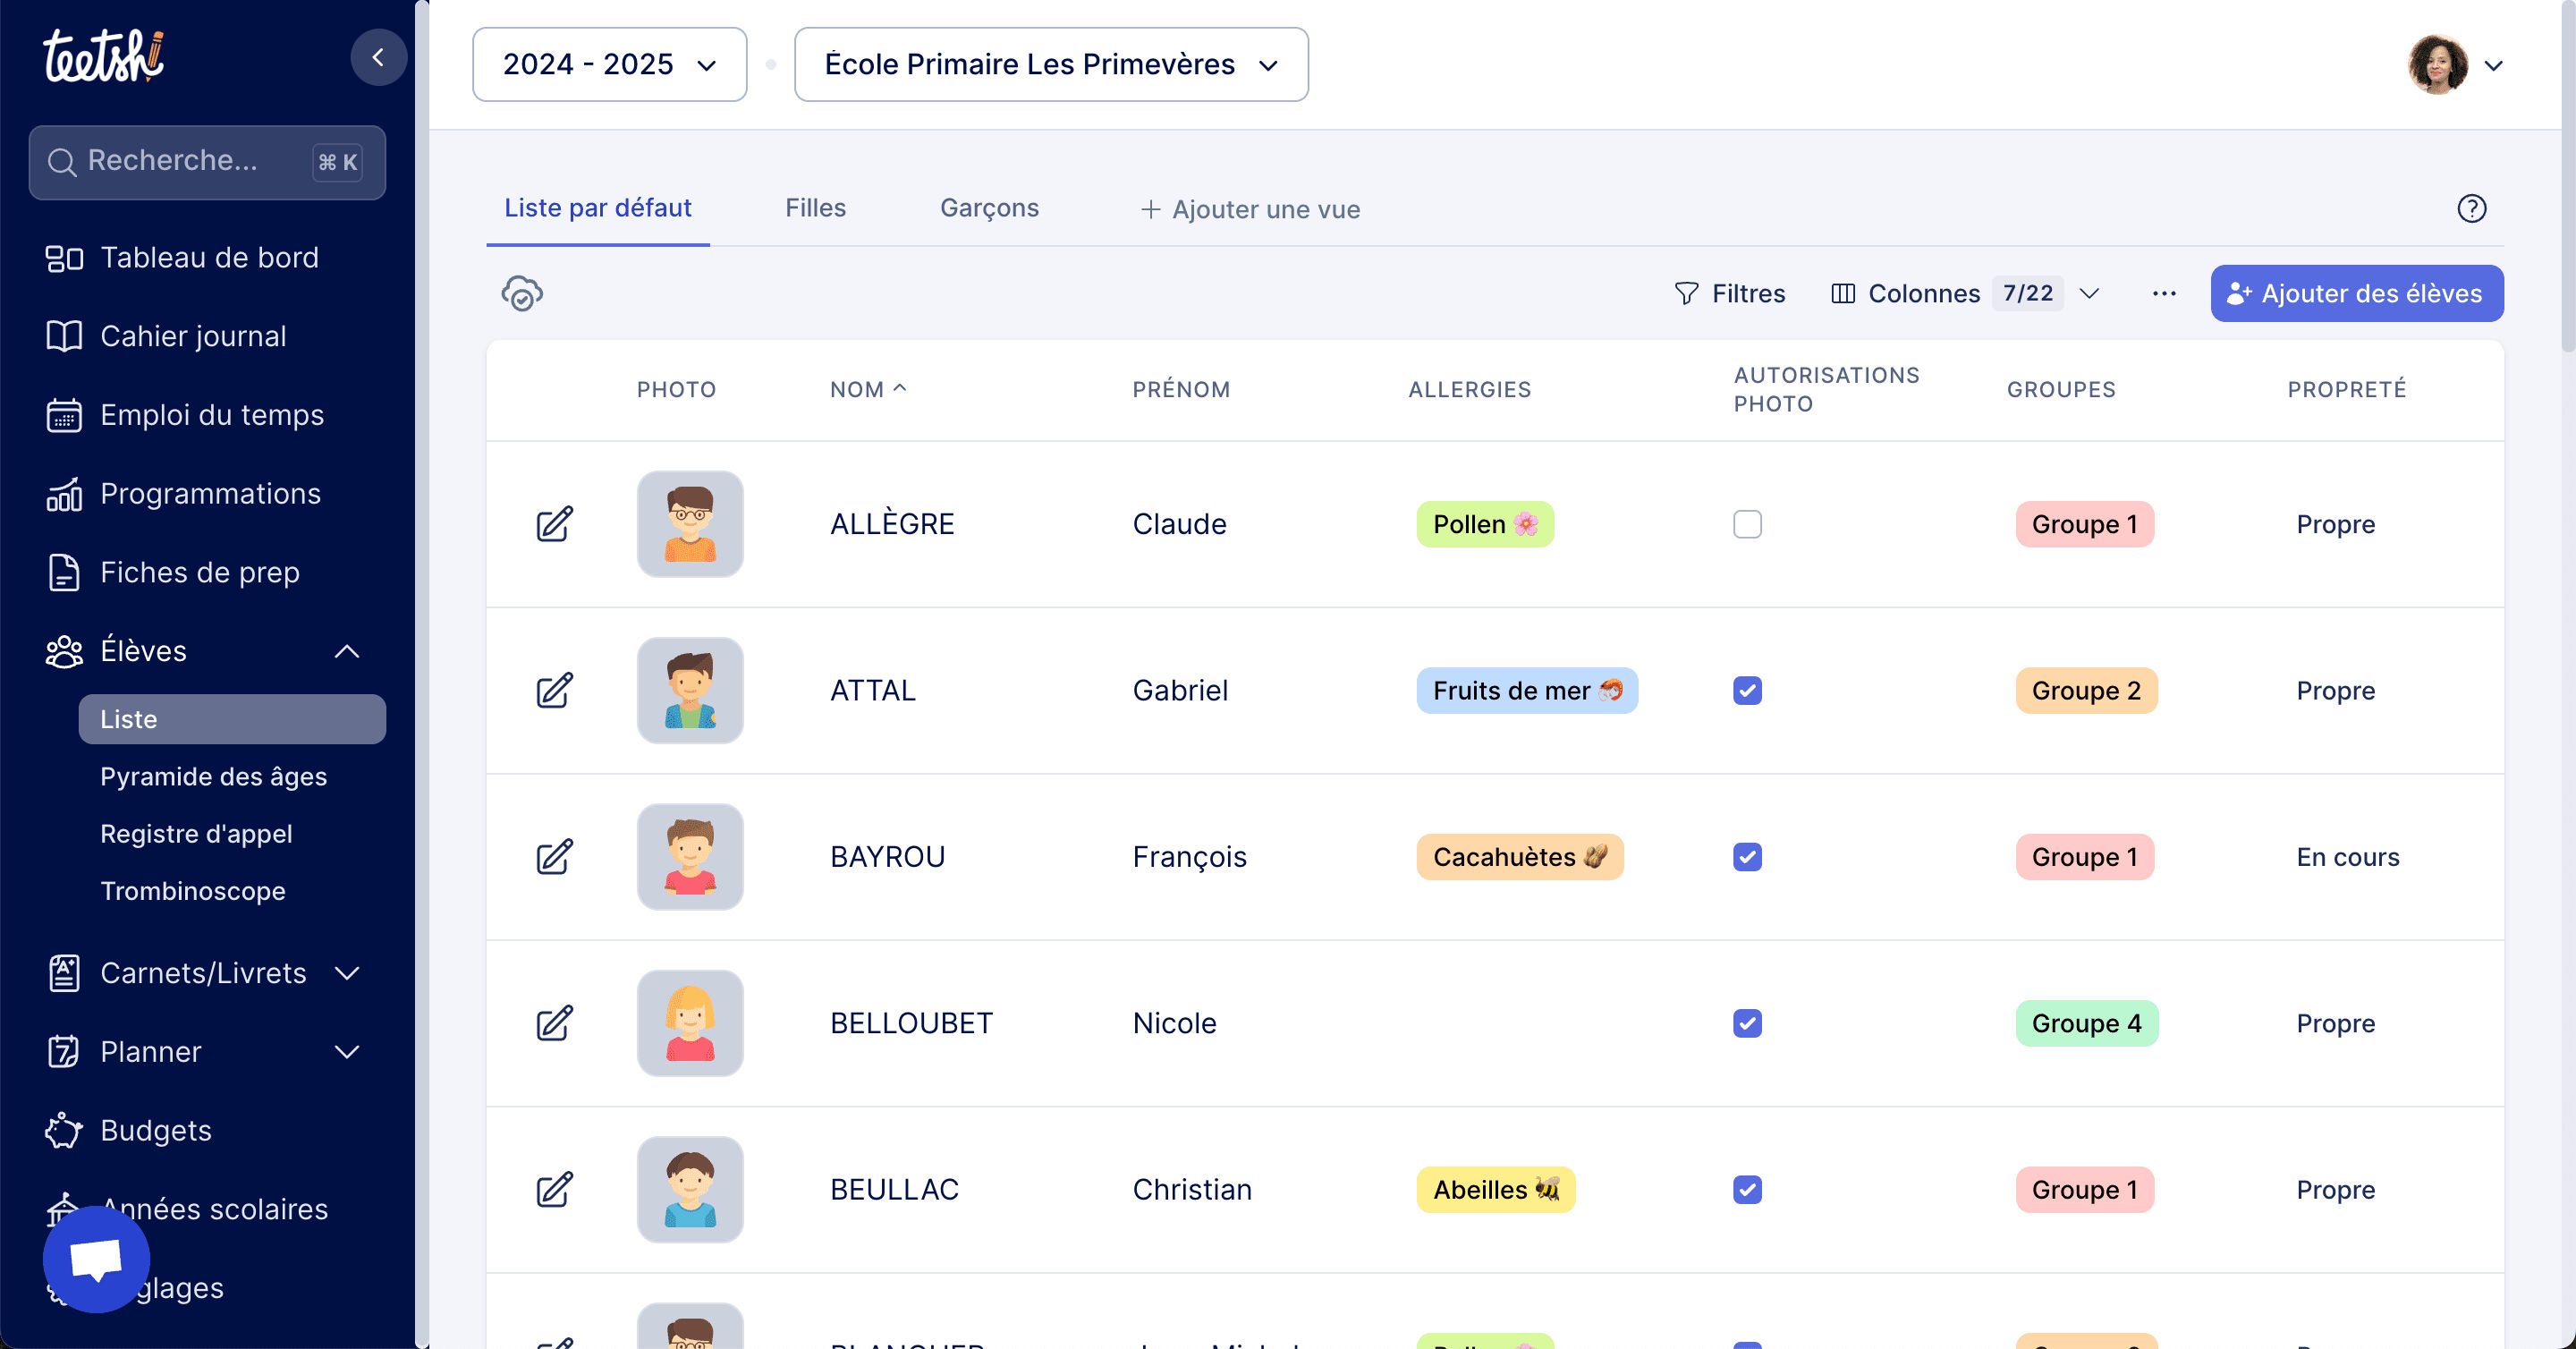Edit the ATTAL Gabriel row
Screen dimensions: 2576x1349
coord(554,690)
